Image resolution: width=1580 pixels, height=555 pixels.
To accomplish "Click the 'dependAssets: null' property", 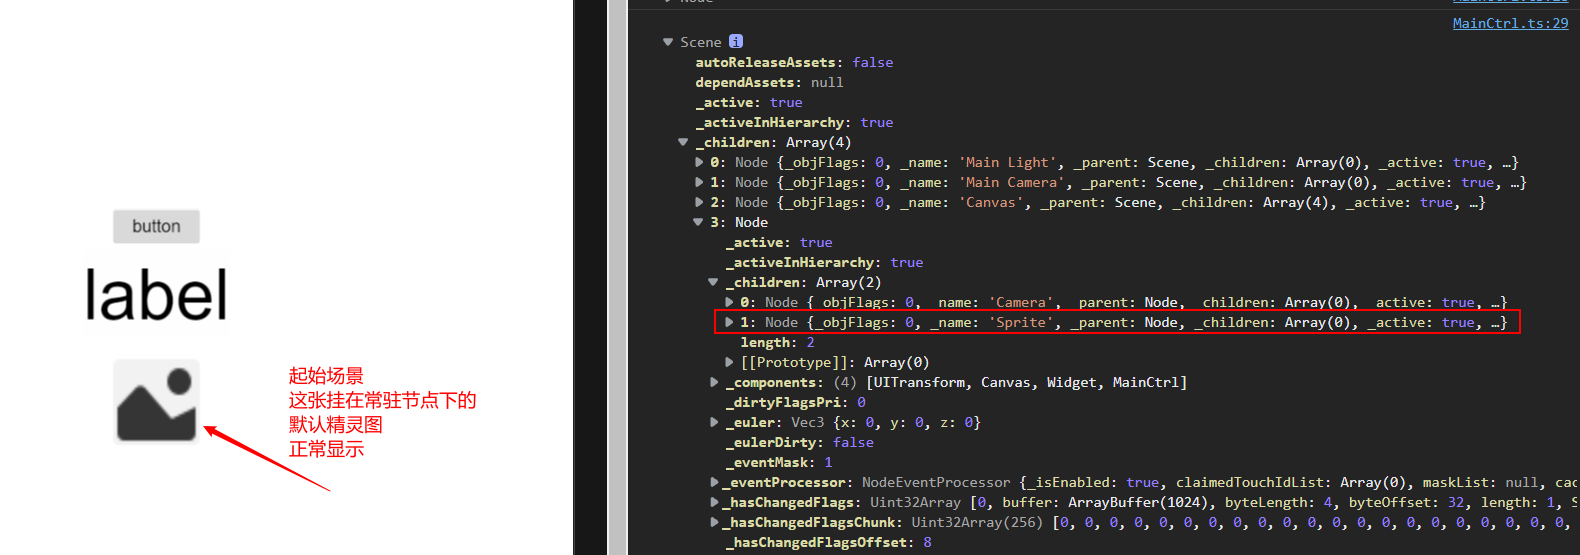I will (769, 82).
